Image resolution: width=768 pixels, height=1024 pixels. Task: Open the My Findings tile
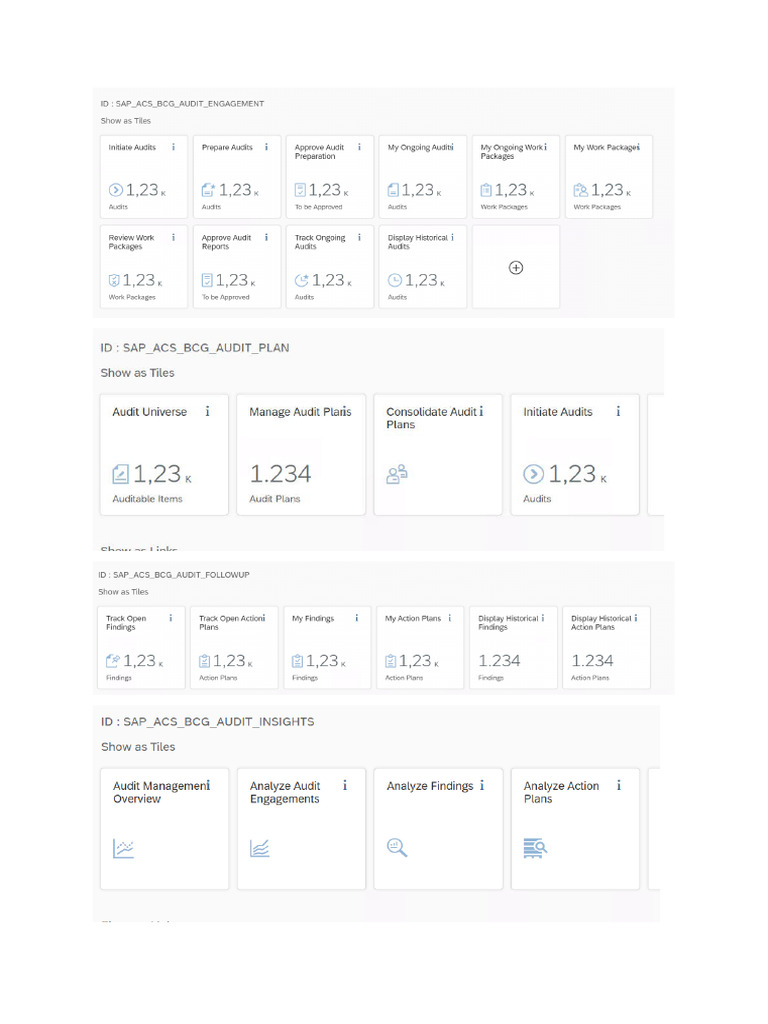[327, 647]
